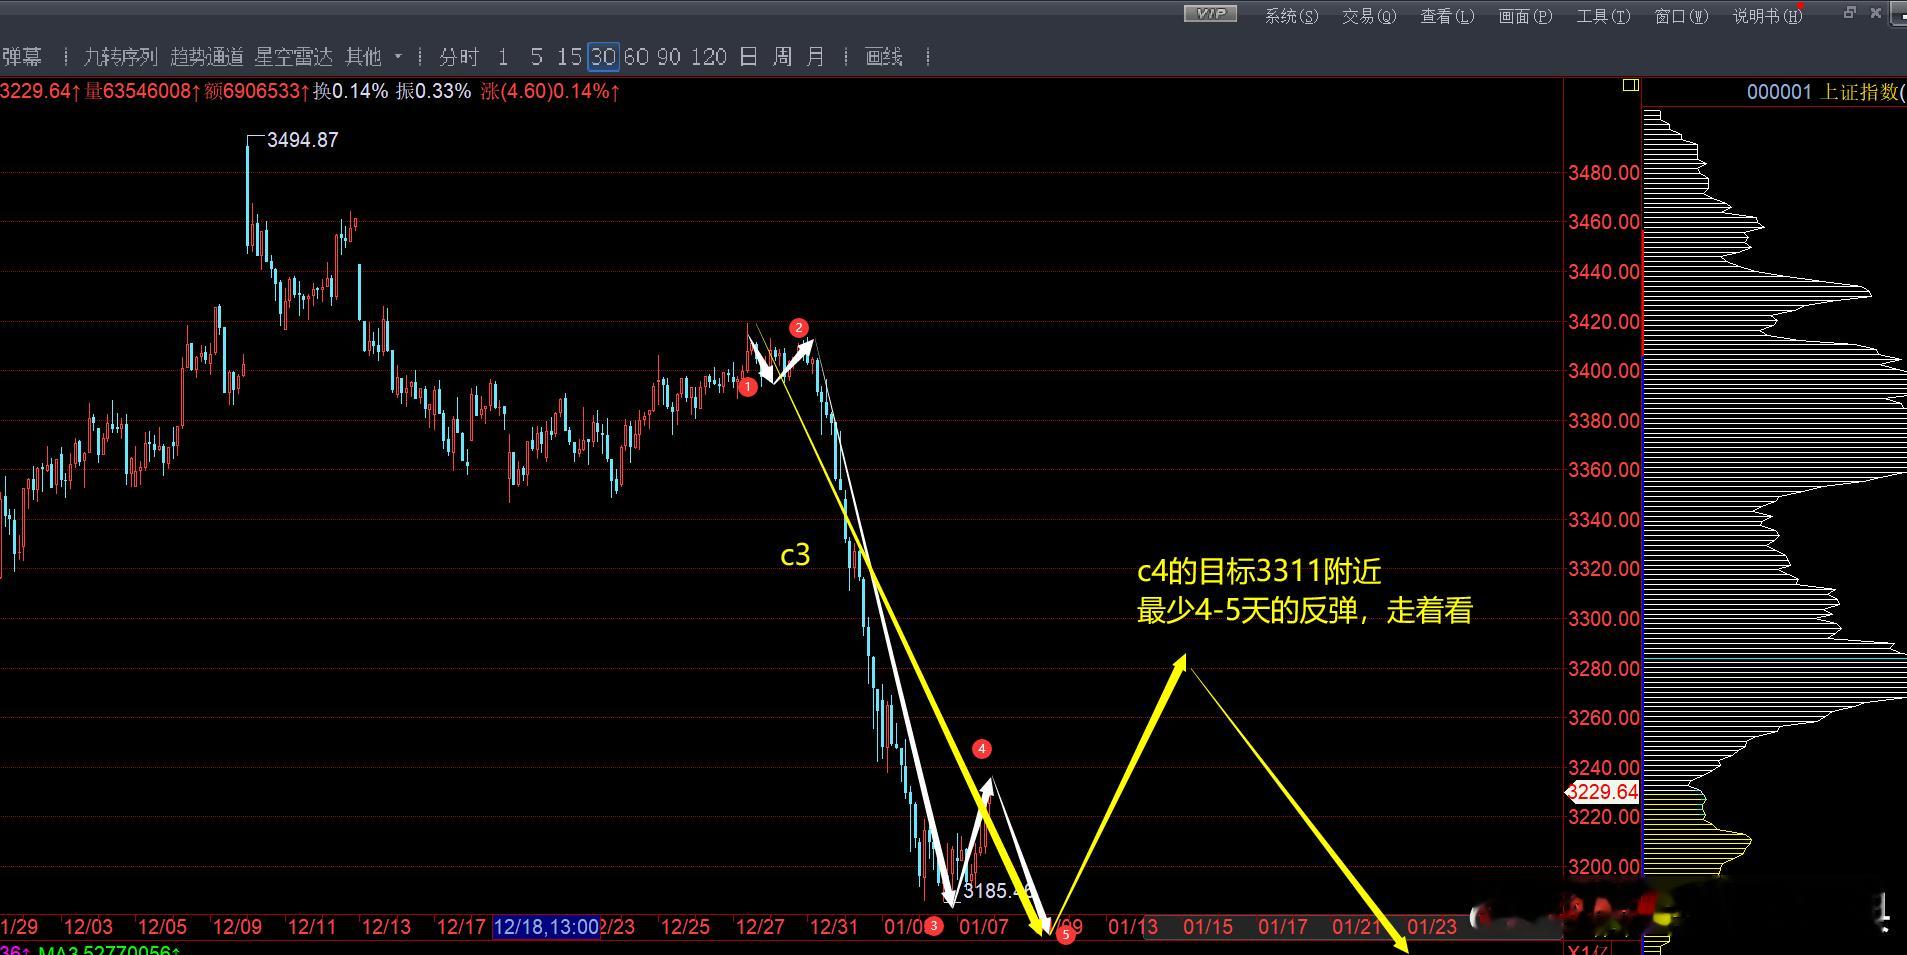The height and width of the screenshot is (955, 1907).
Task: Click the 3494.87 high price label
Action: (303, 140)
